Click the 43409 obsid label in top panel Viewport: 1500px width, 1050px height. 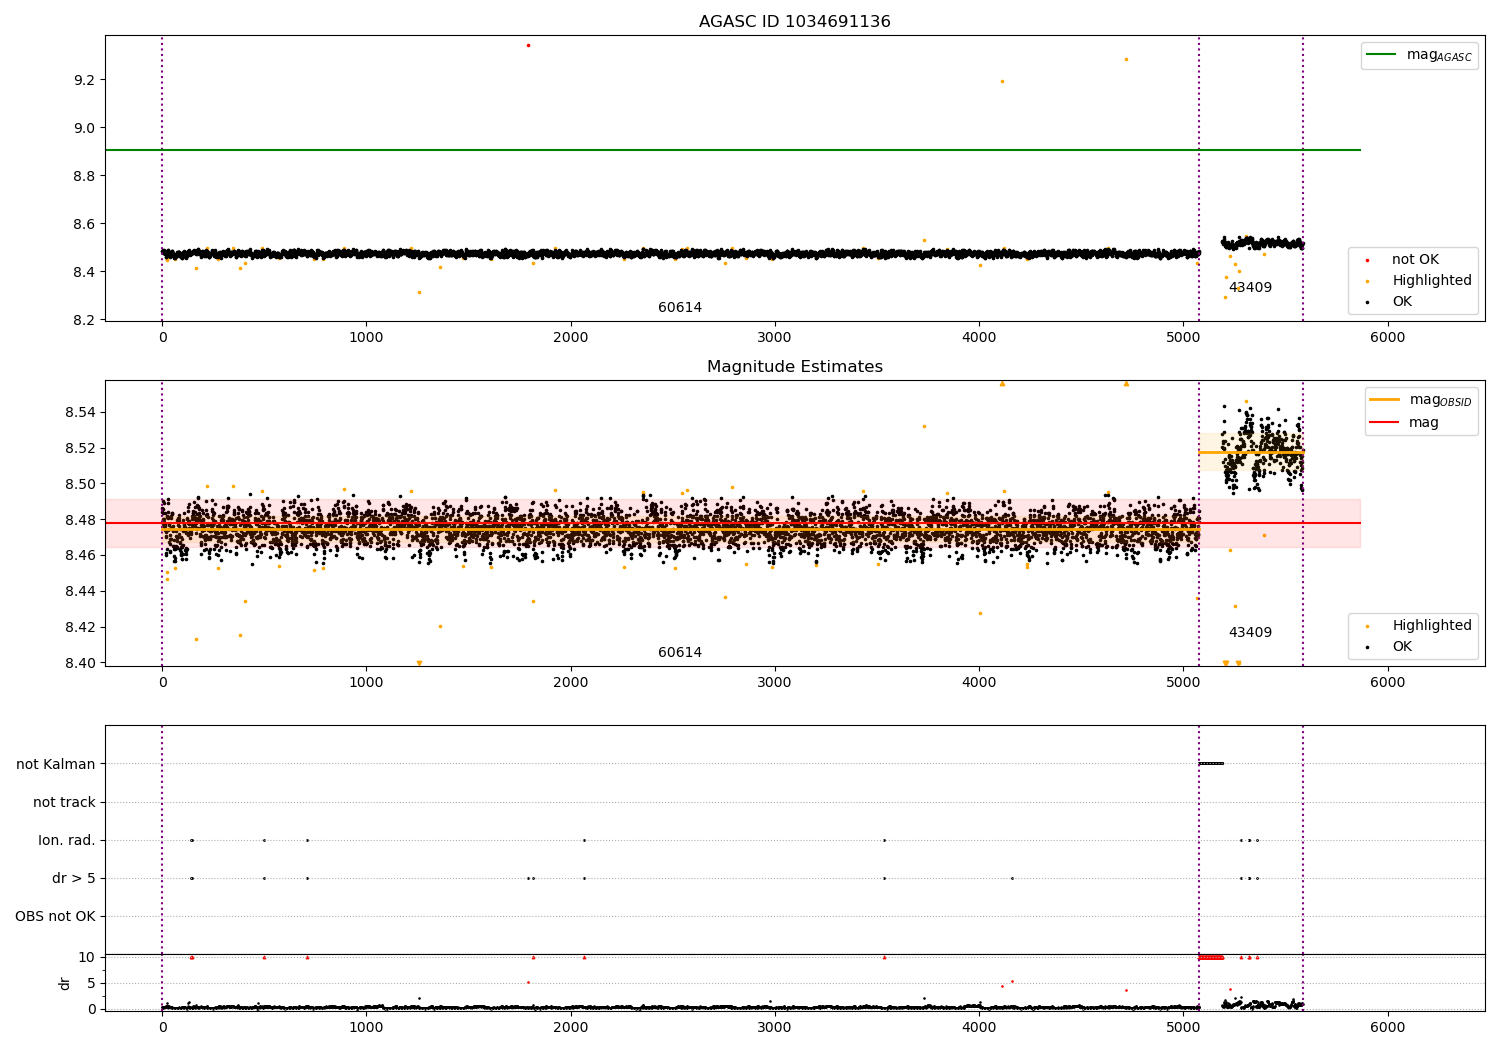(1250, 288)
